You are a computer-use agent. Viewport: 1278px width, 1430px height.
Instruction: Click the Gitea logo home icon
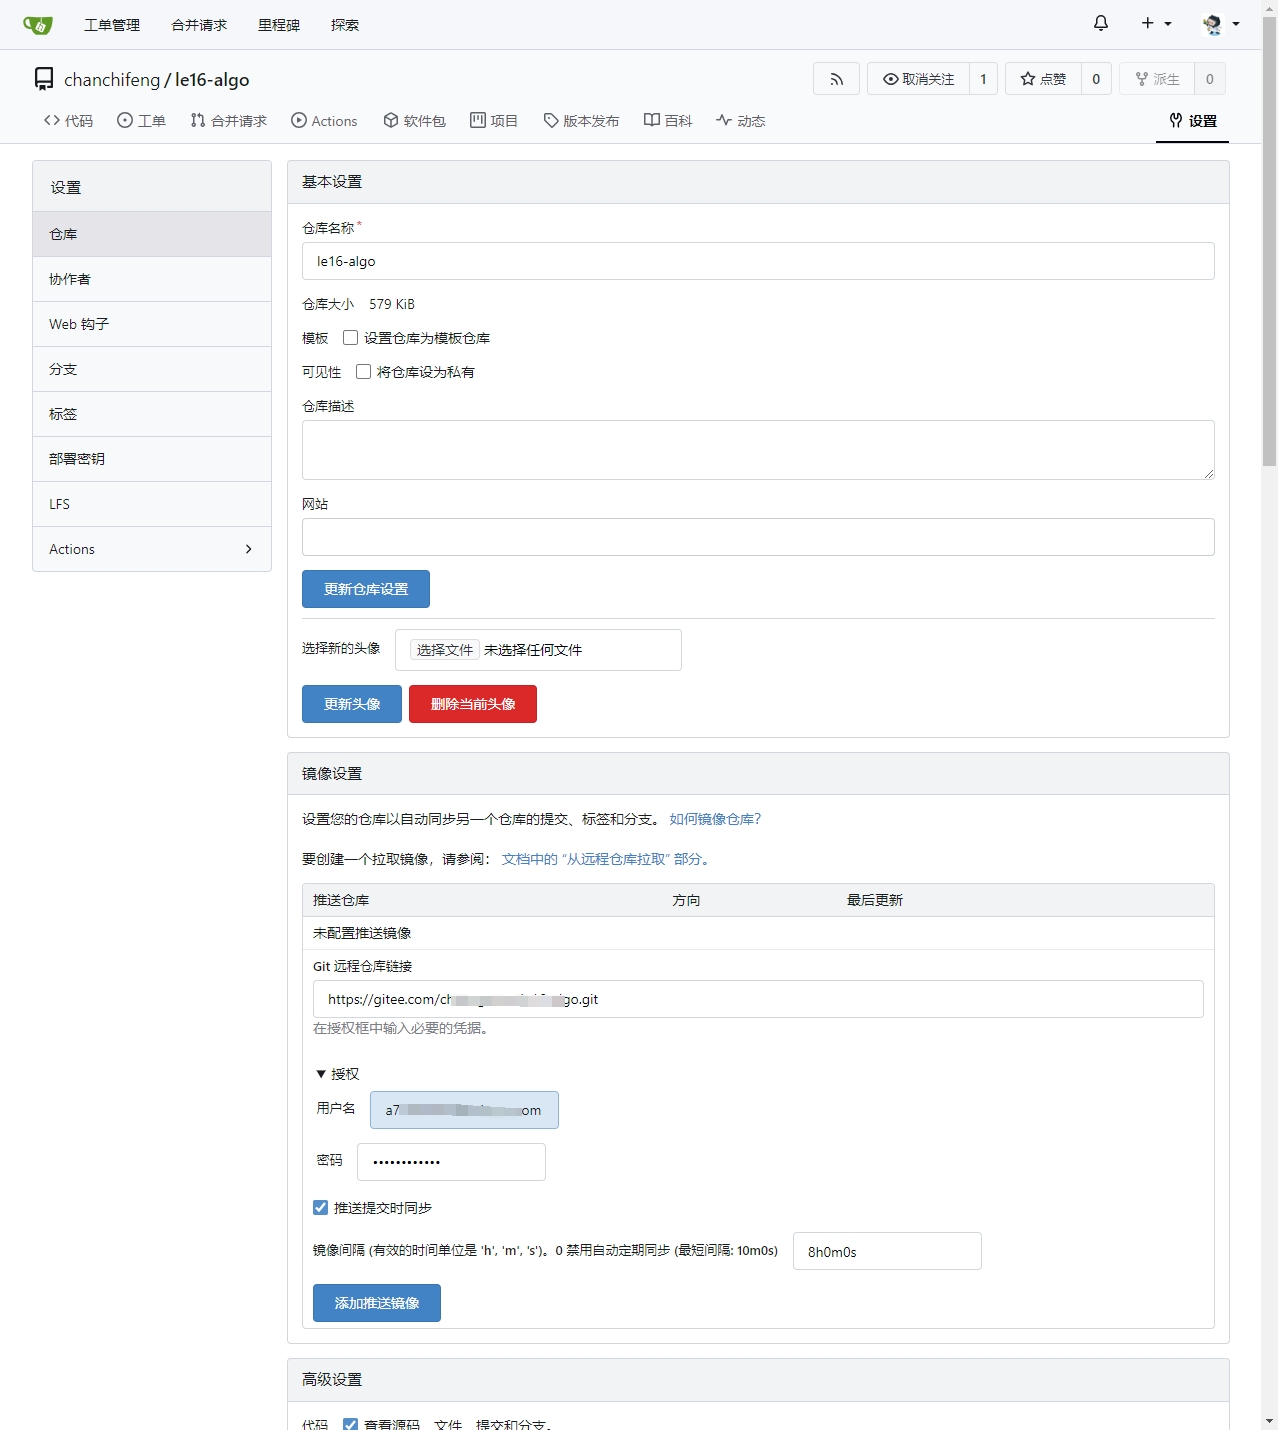click(37, 25)
